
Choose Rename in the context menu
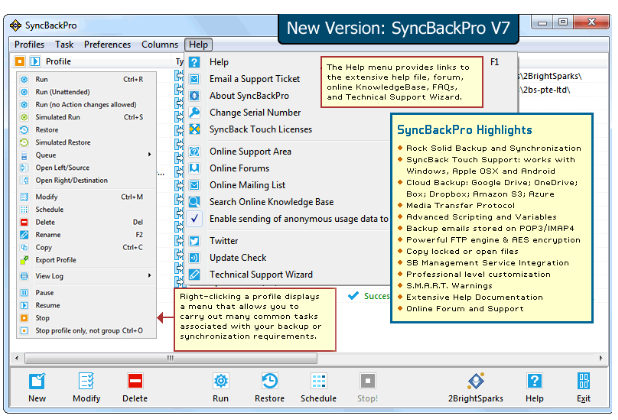point(86,234)
